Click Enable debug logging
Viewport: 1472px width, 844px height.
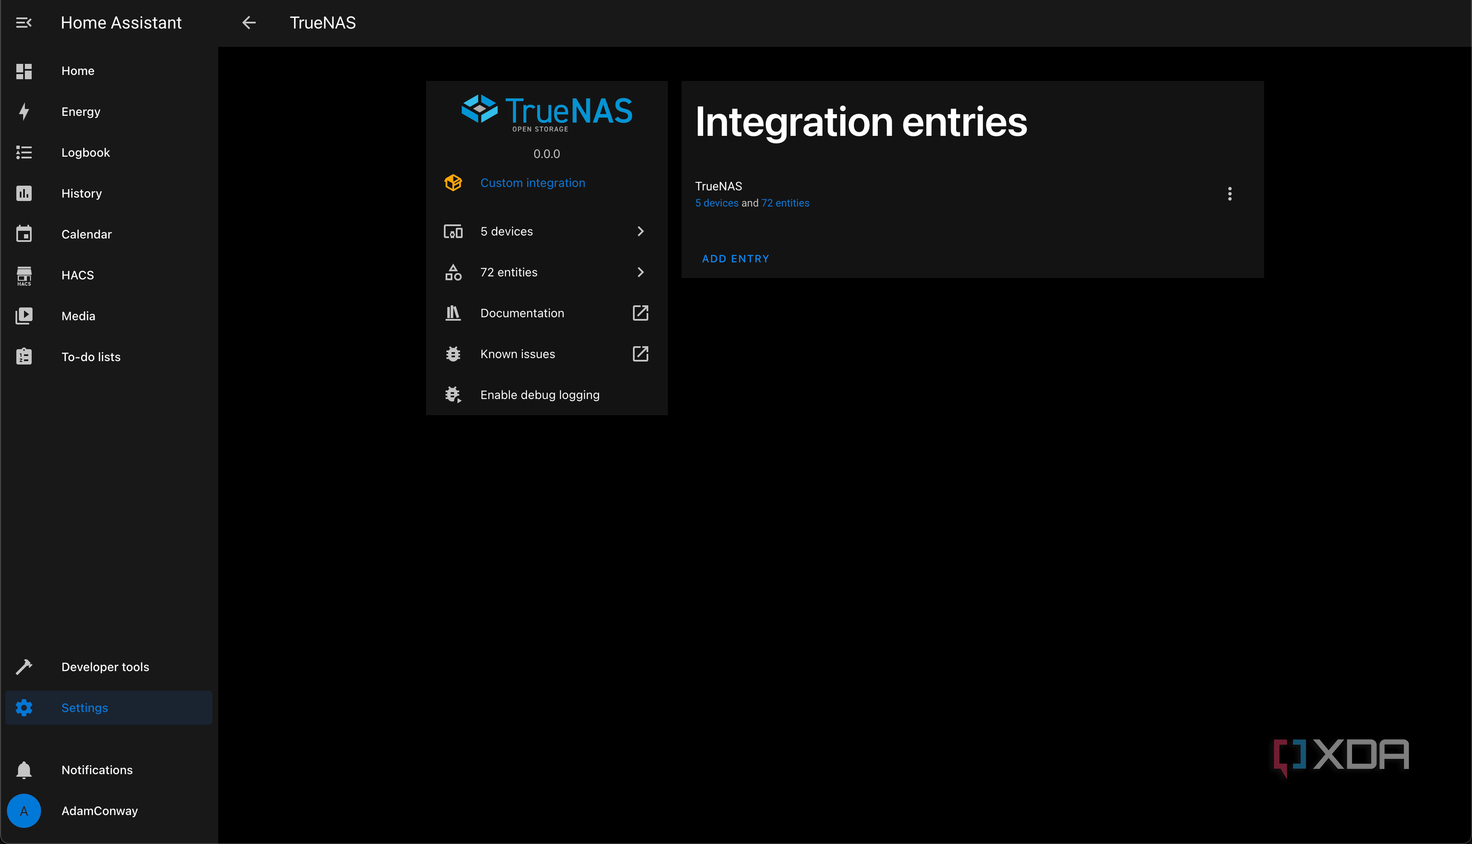pos(547,395)
